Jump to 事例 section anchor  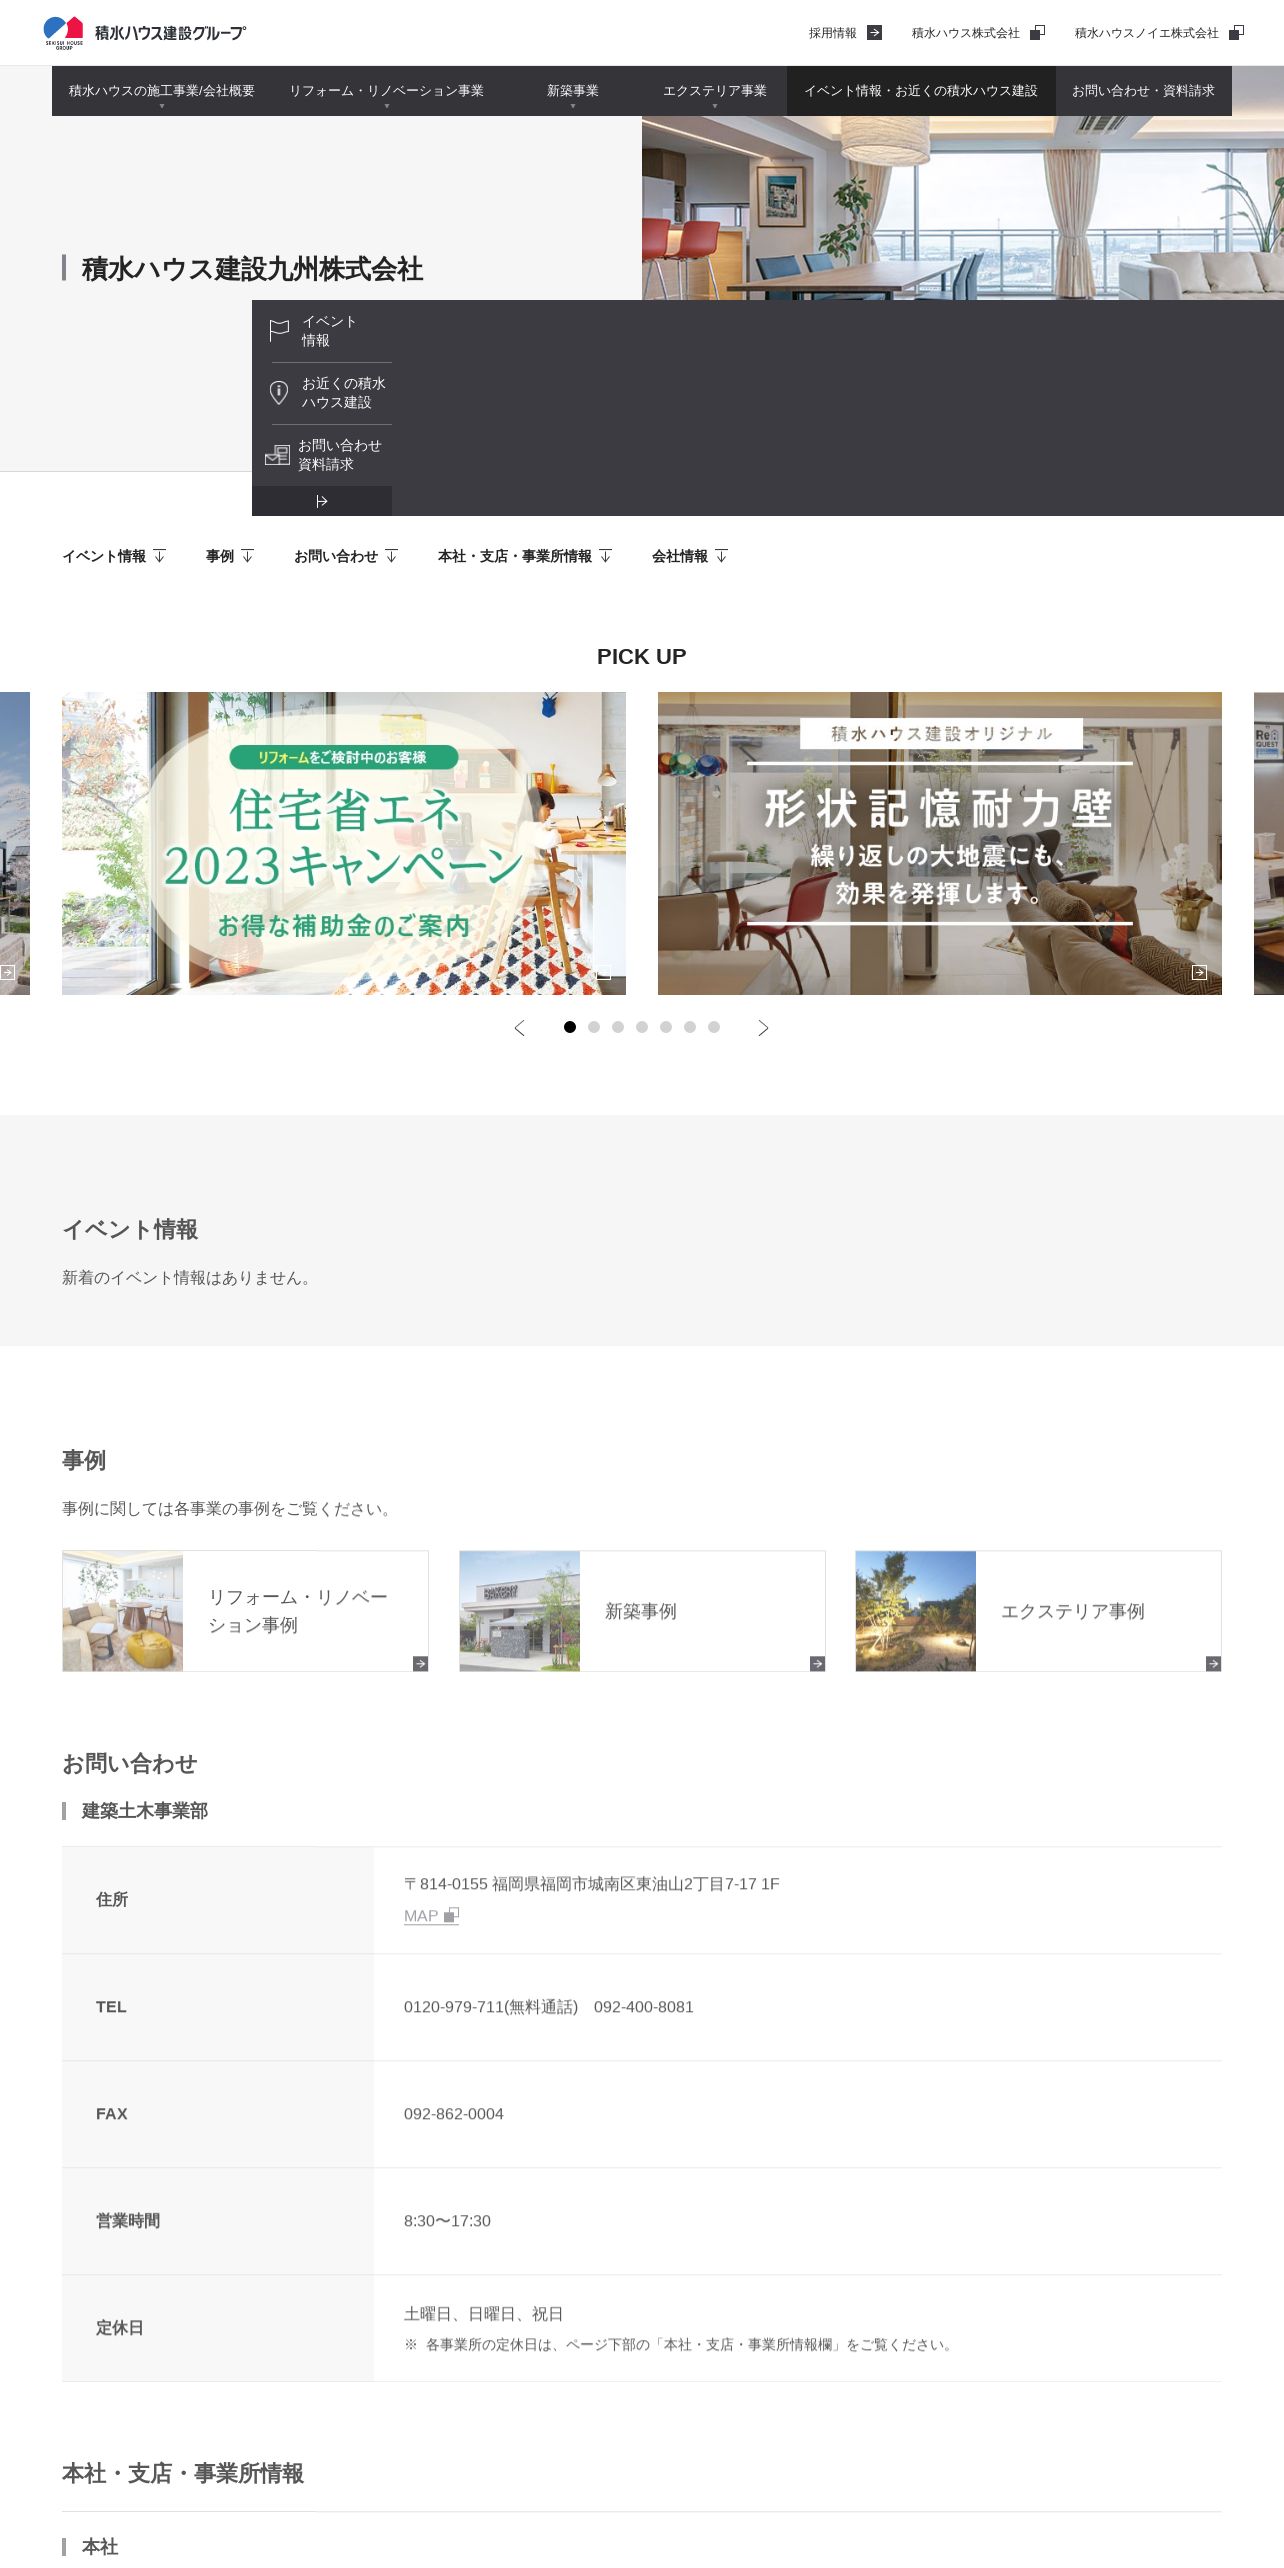click(230, 556)
